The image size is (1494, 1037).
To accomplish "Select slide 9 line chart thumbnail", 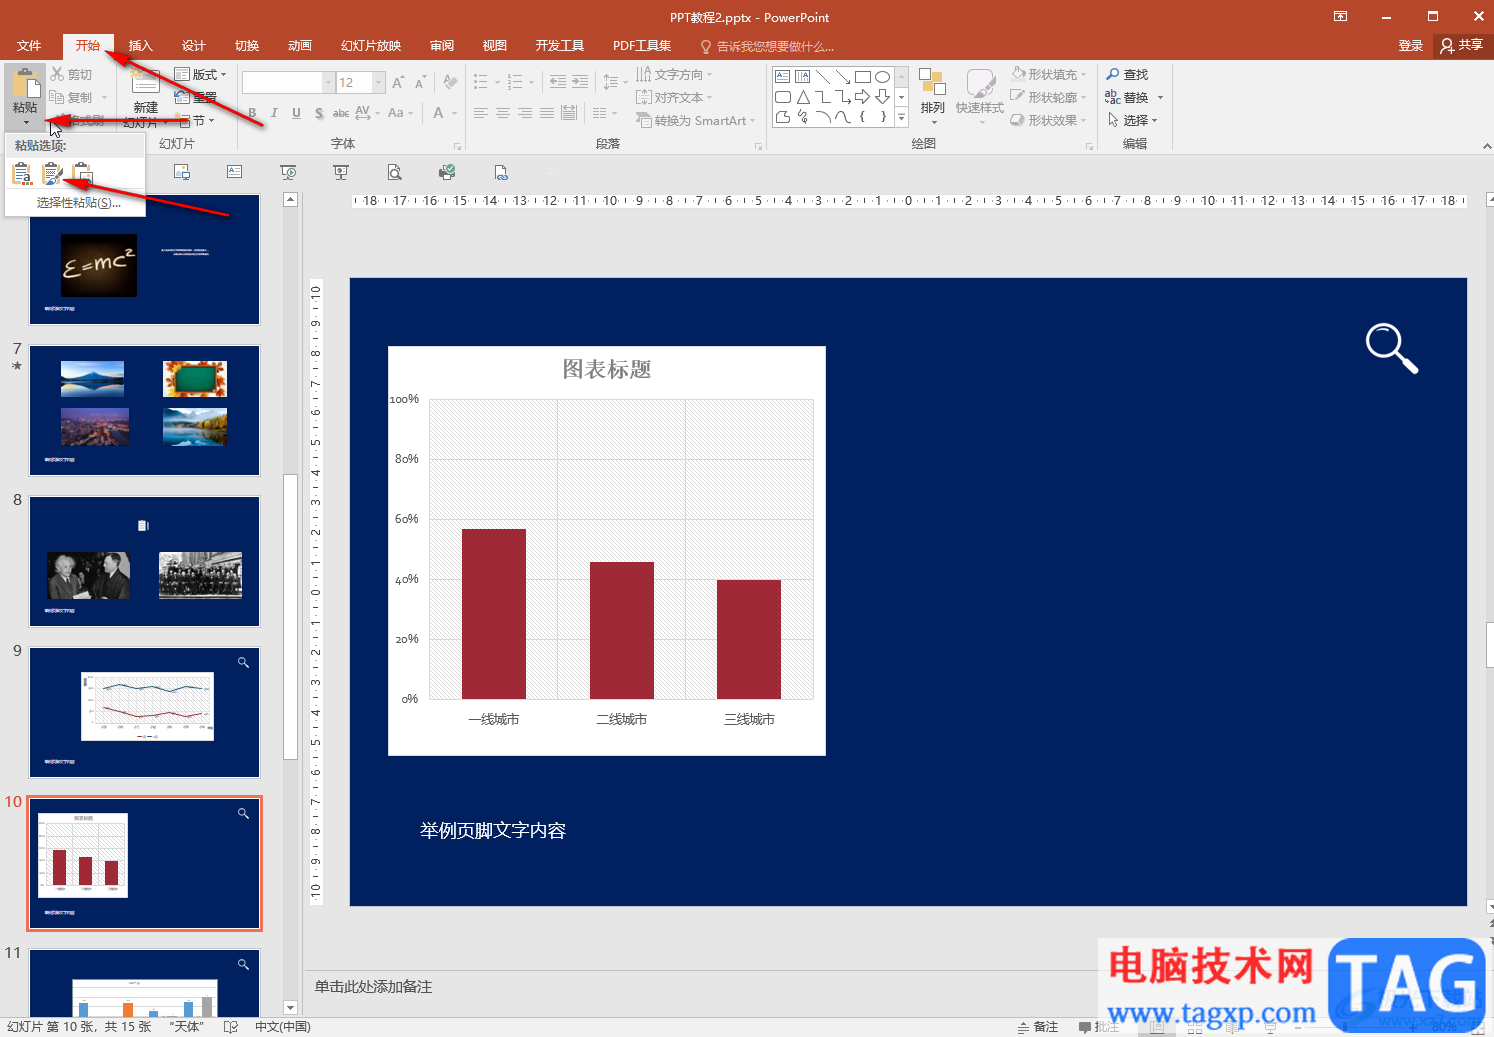I will pyautogui.click(x=145, y=713).
